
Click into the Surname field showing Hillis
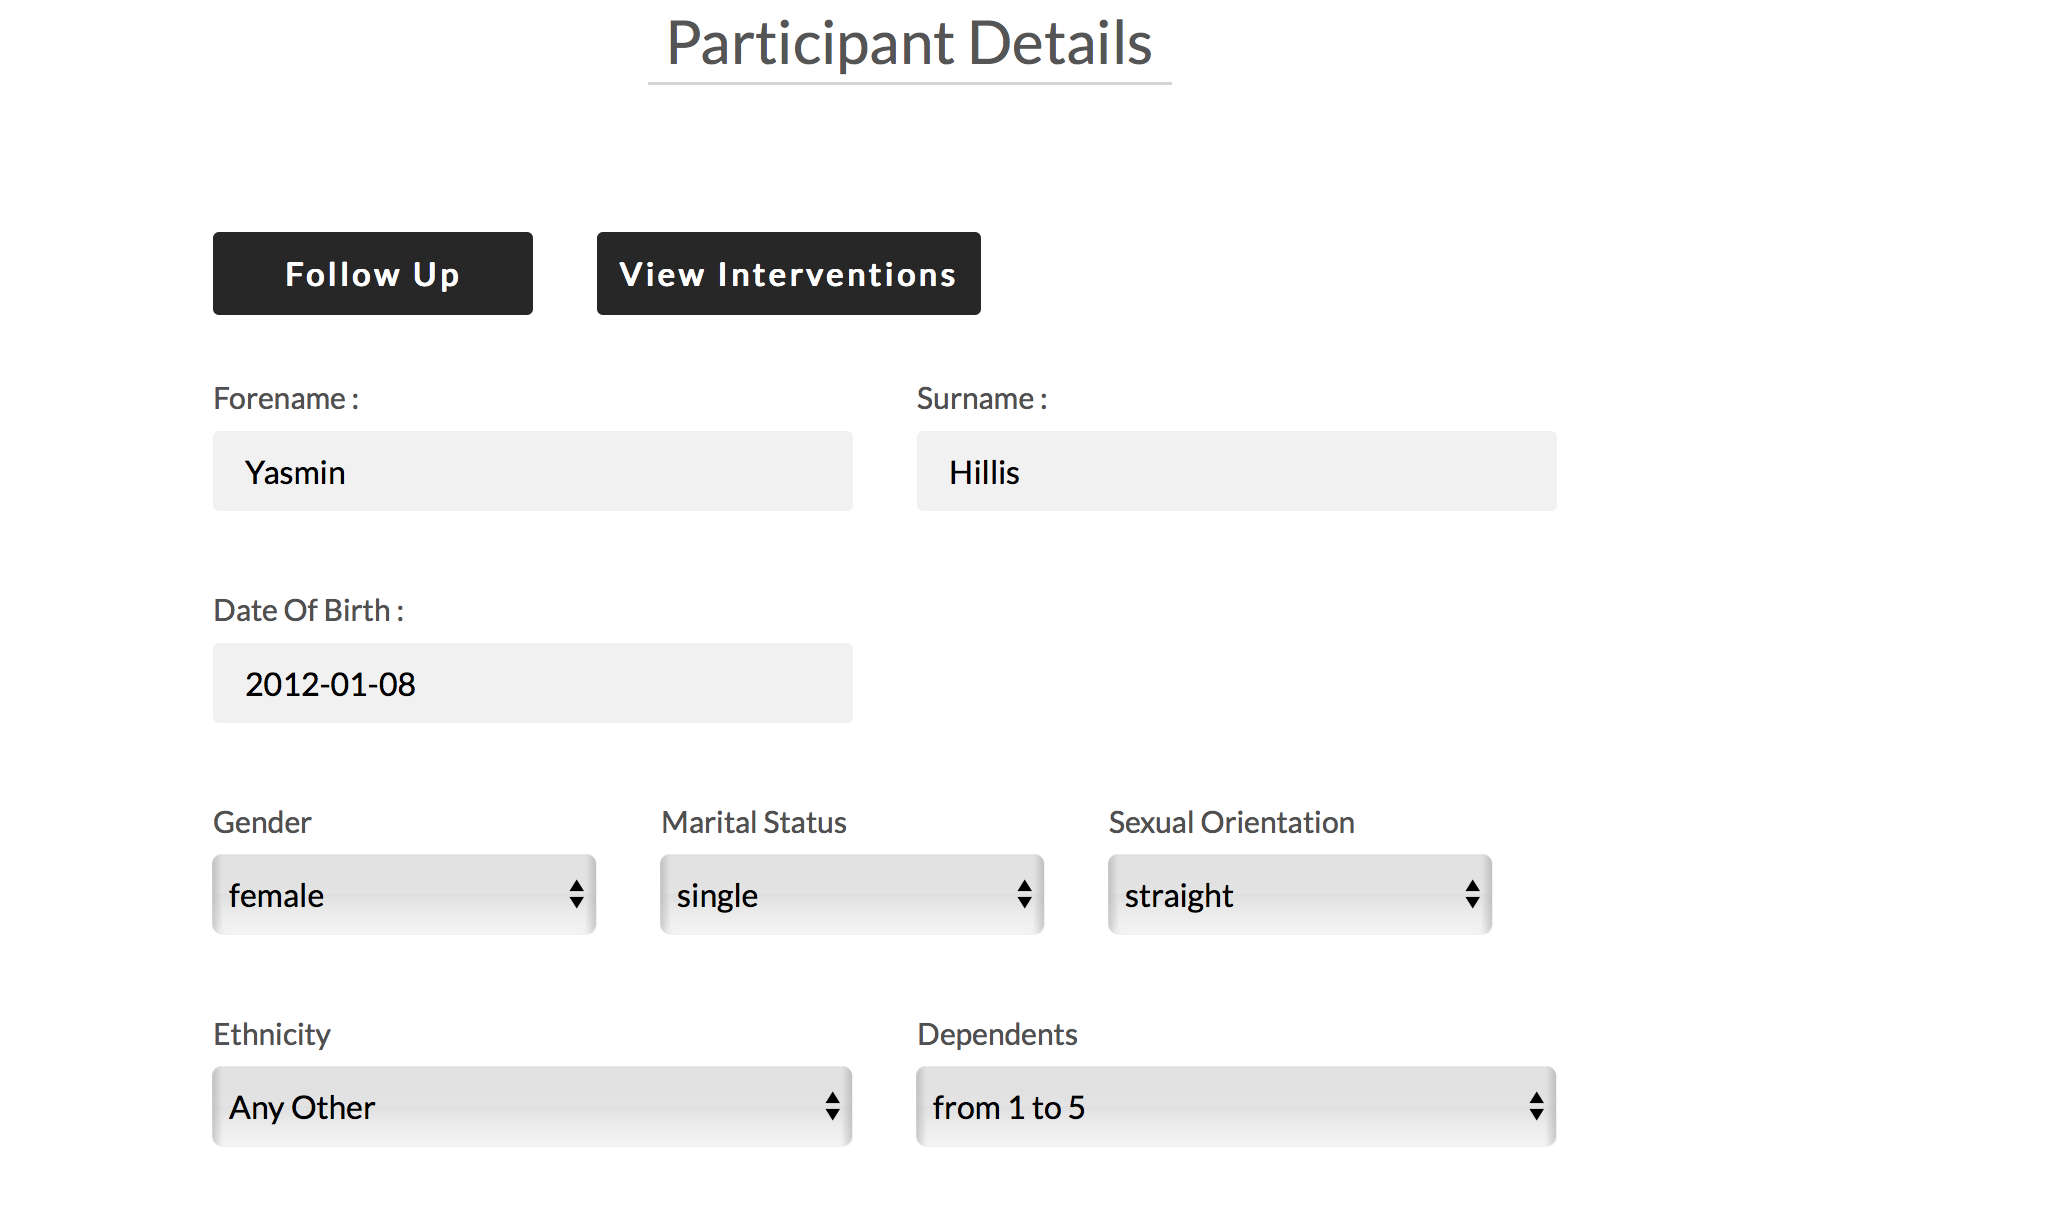(1236, 472)
